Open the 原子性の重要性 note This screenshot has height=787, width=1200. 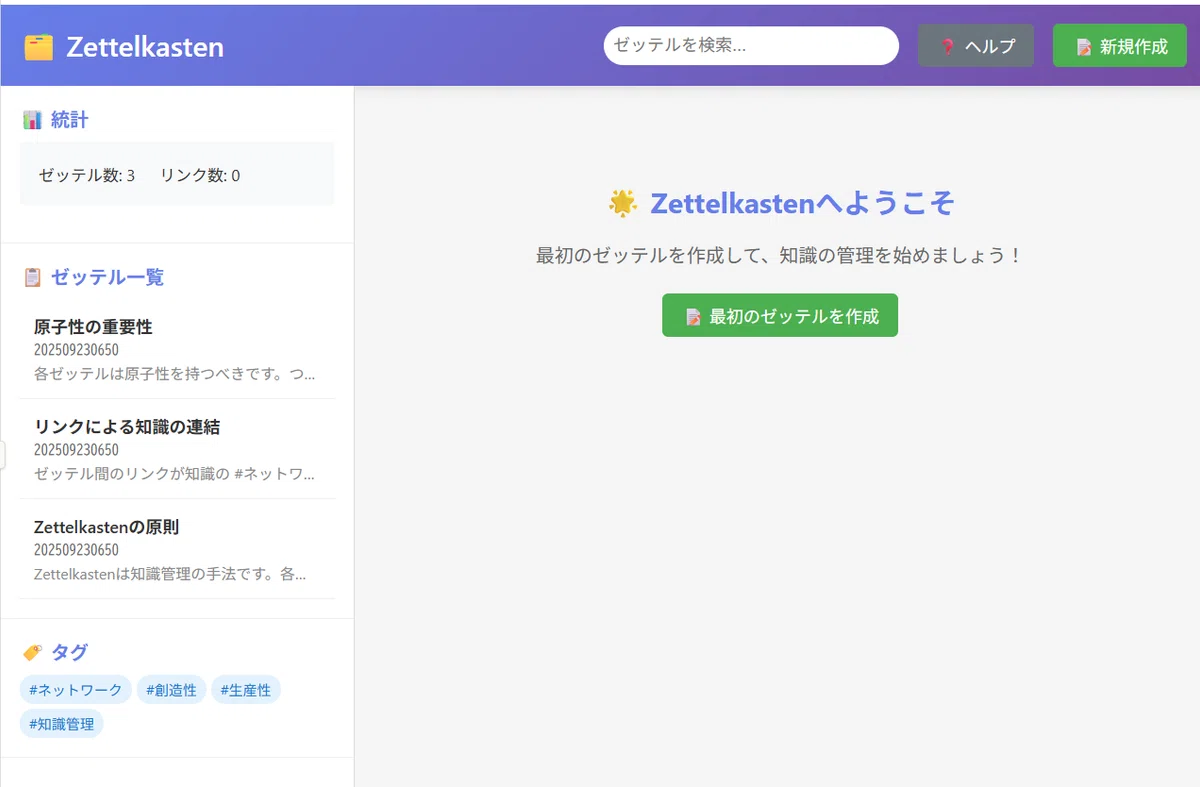click(177, 350)
